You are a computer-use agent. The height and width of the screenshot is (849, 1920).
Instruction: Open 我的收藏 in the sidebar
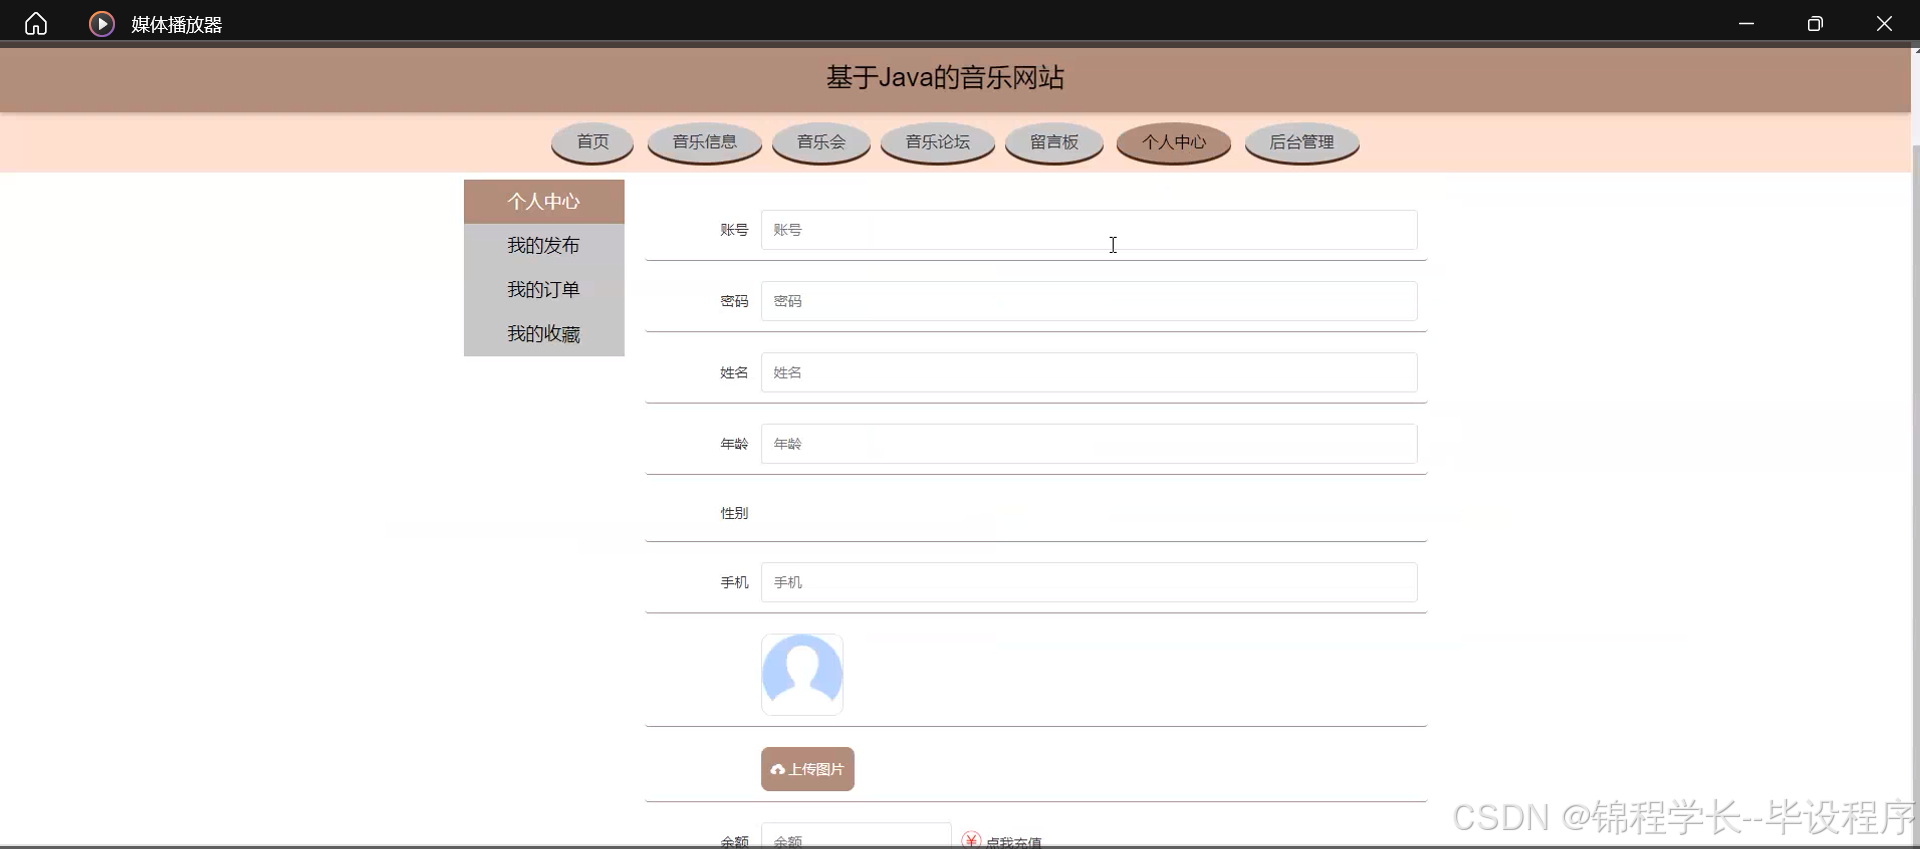point(544,333)
